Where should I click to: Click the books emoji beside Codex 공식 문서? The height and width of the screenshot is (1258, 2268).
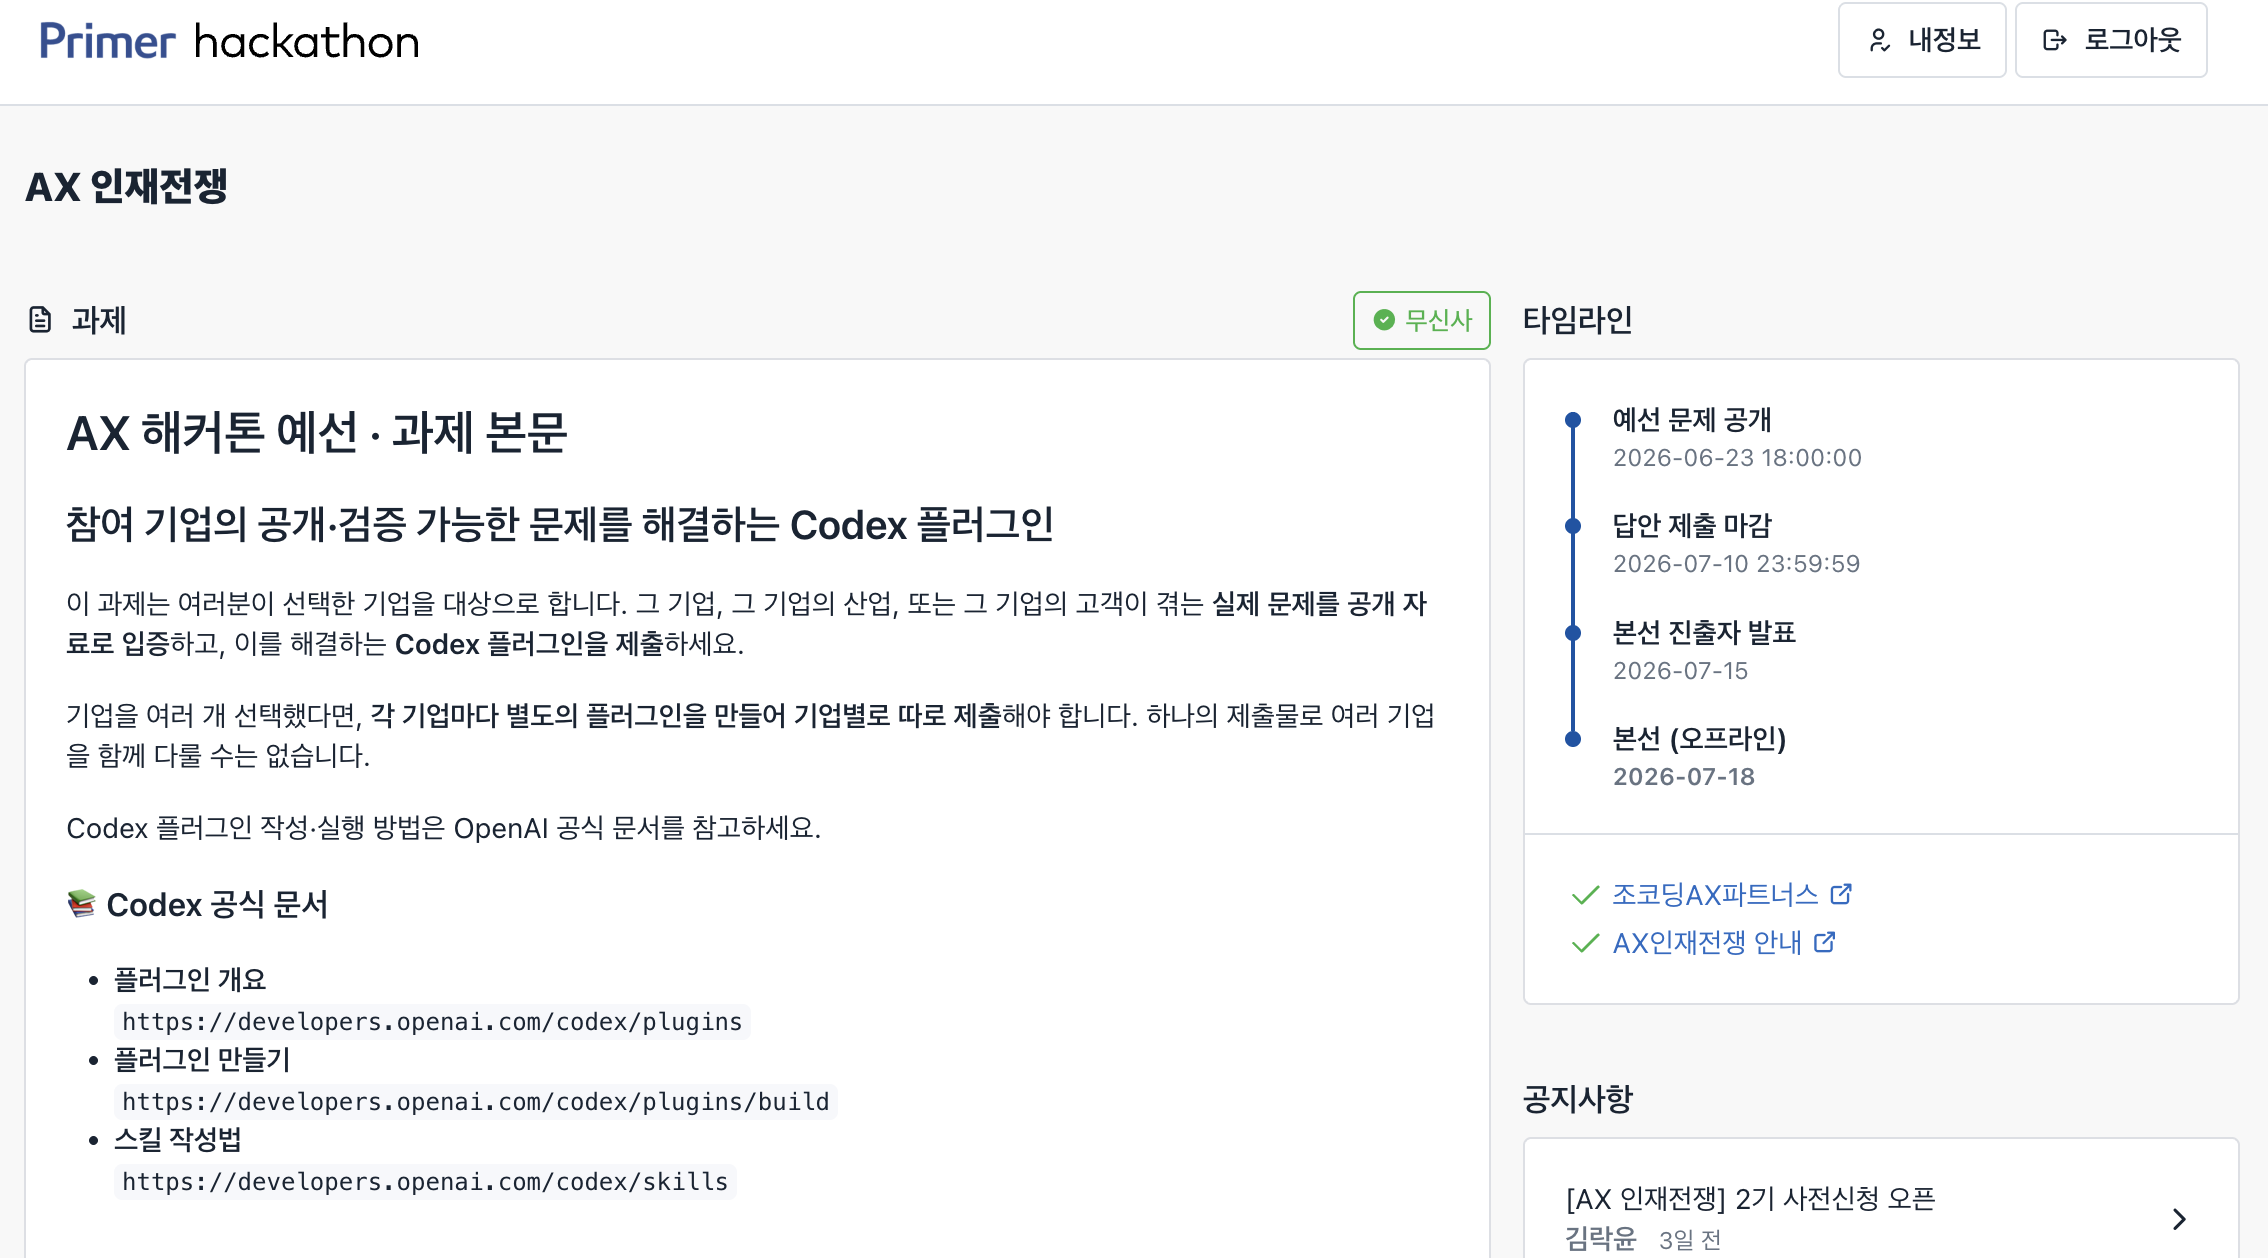(x=81, y=904)
